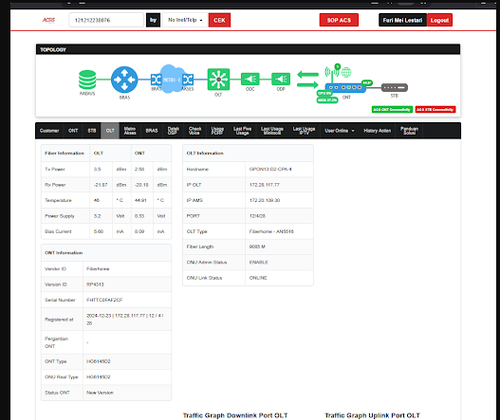The width and height of the screenshot is (500, 420).
Task: Open the History Action tab
Action: click(377, 131)
